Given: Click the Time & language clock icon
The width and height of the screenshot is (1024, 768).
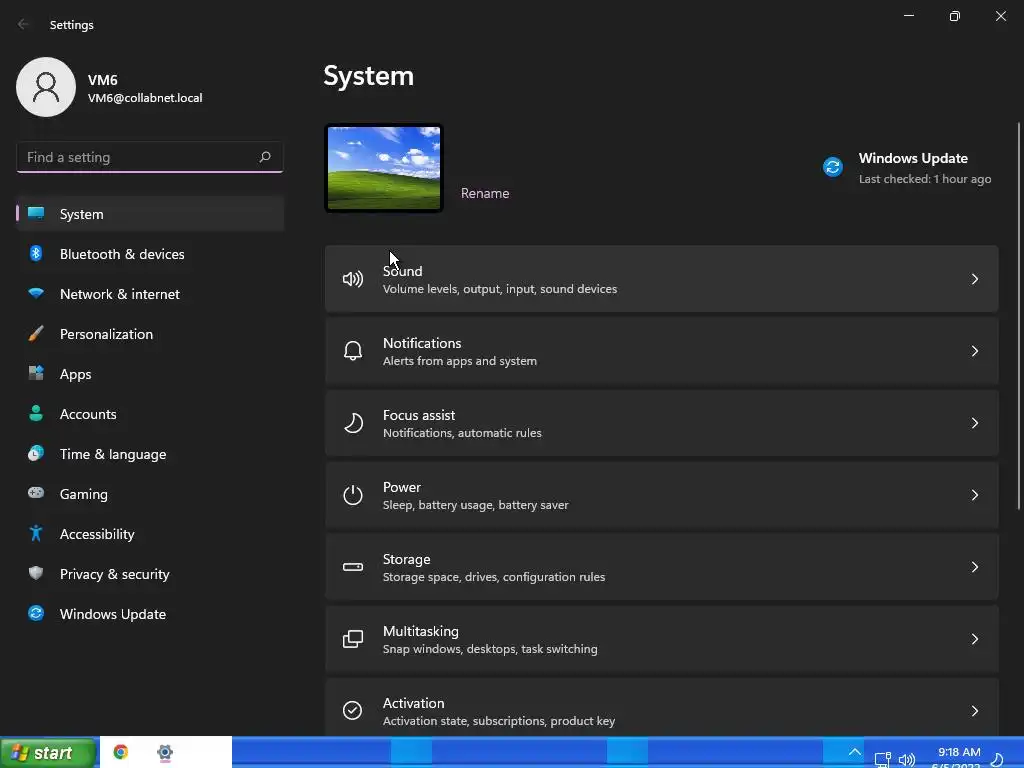Looking at the screenshot, I should tap(36, 453).
